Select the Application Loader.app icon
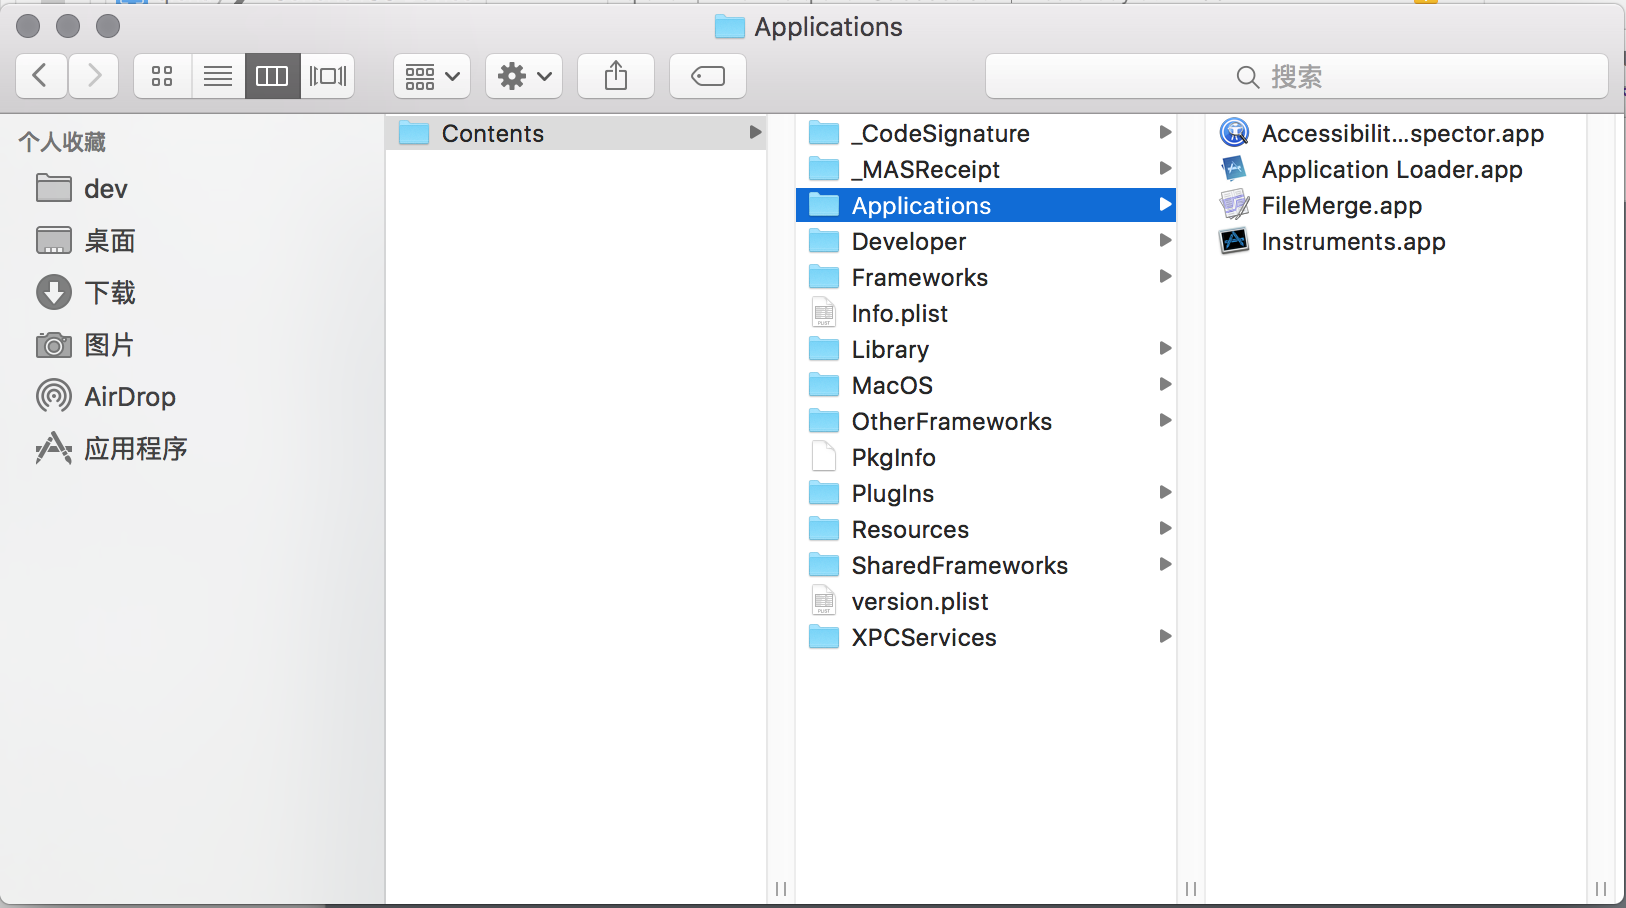The image size is (1626, 908). (1235, 169)
